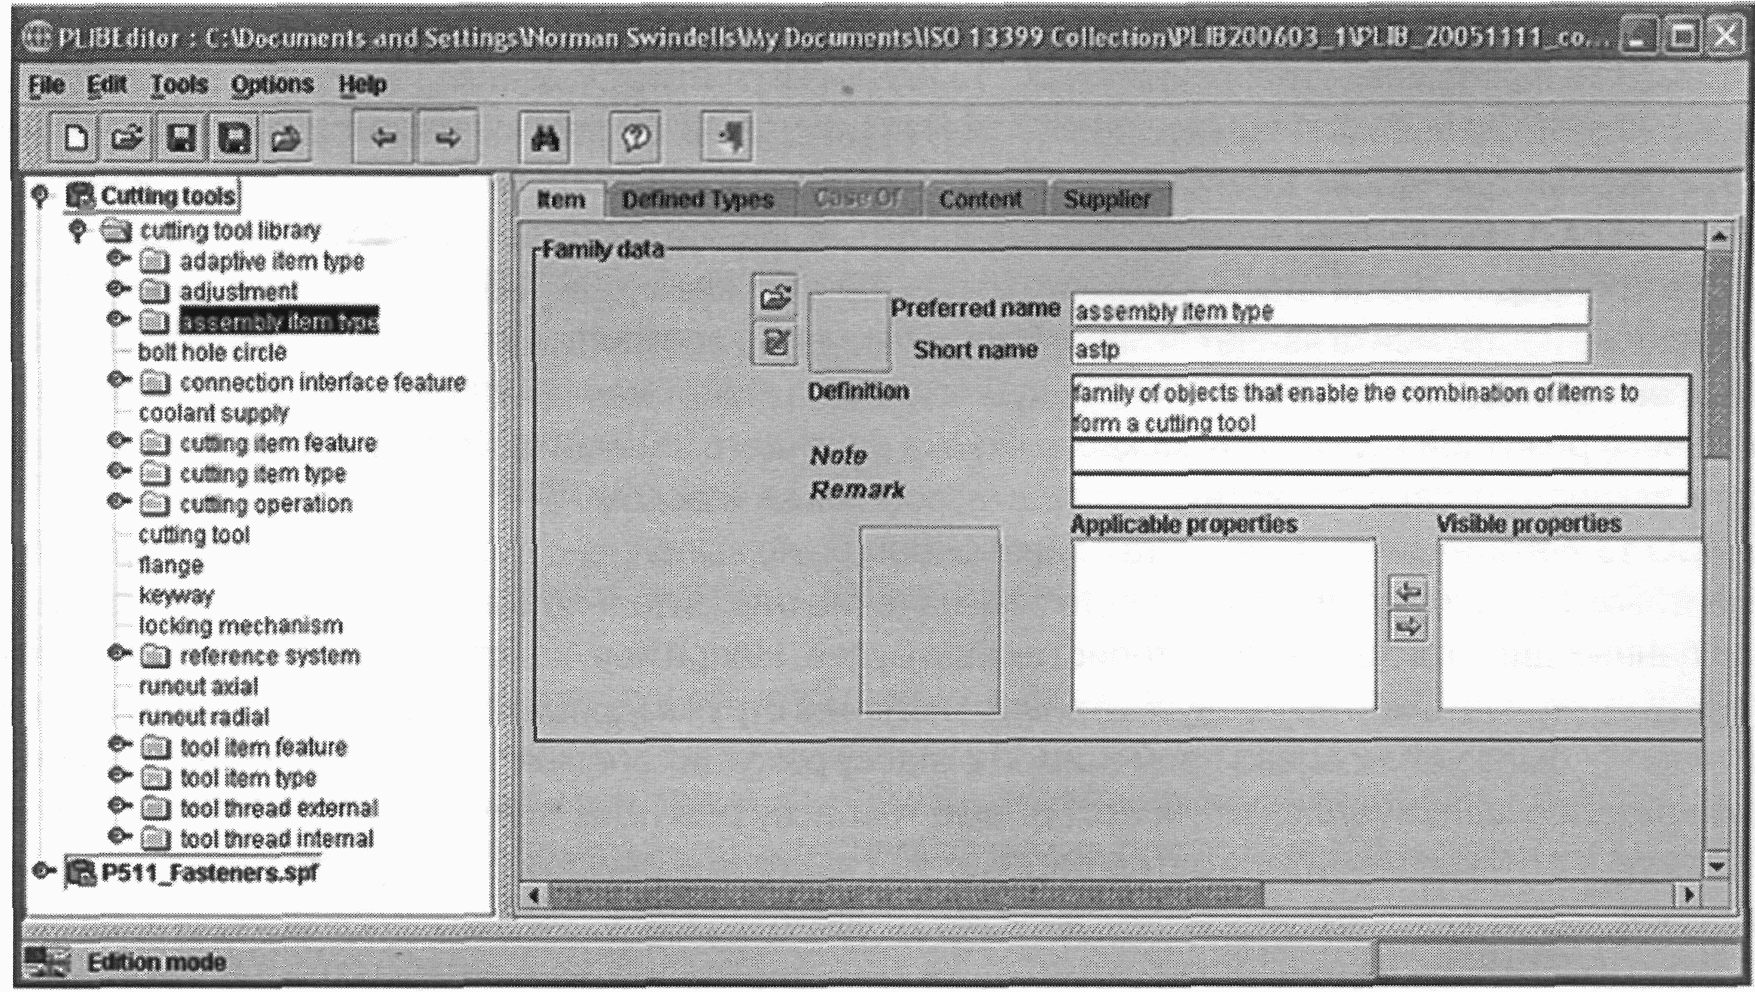
Task: Click the back arrow navigation icon
Action: pos(383,138)
